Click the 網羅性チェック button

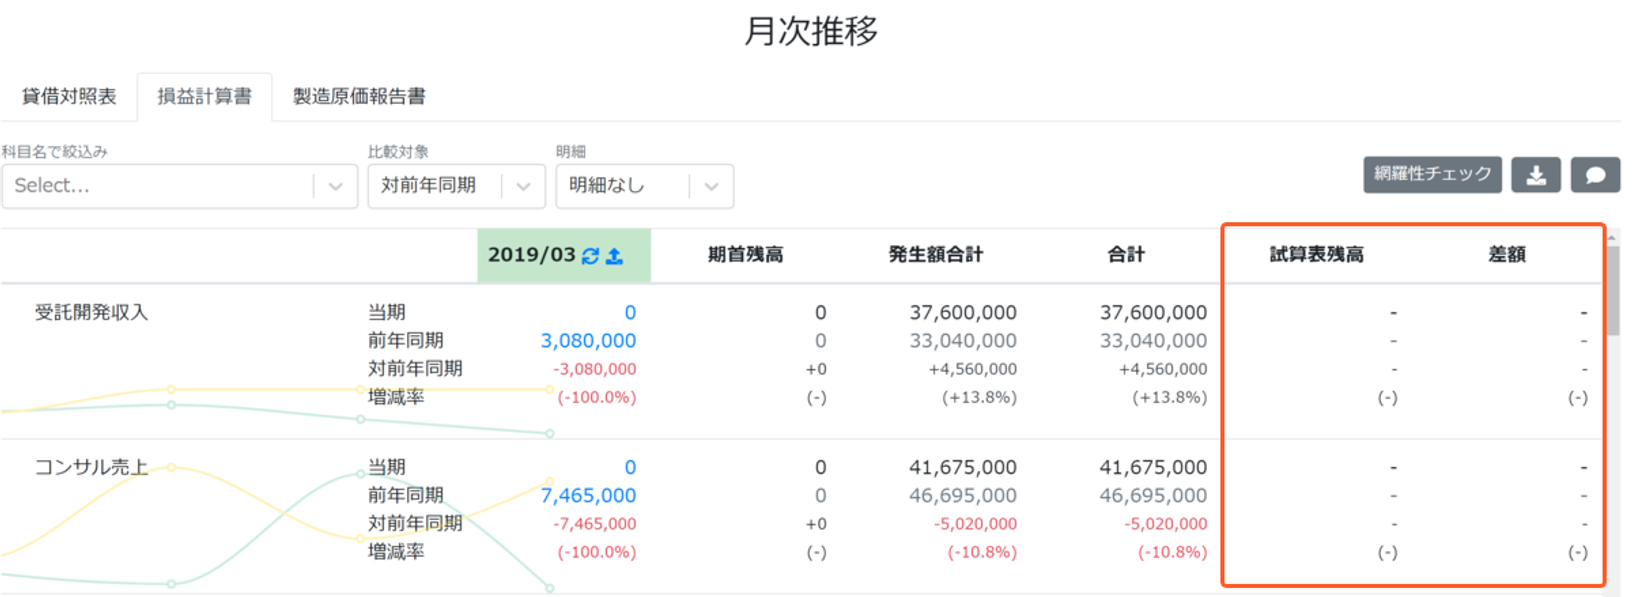[x=1432, y=174]
